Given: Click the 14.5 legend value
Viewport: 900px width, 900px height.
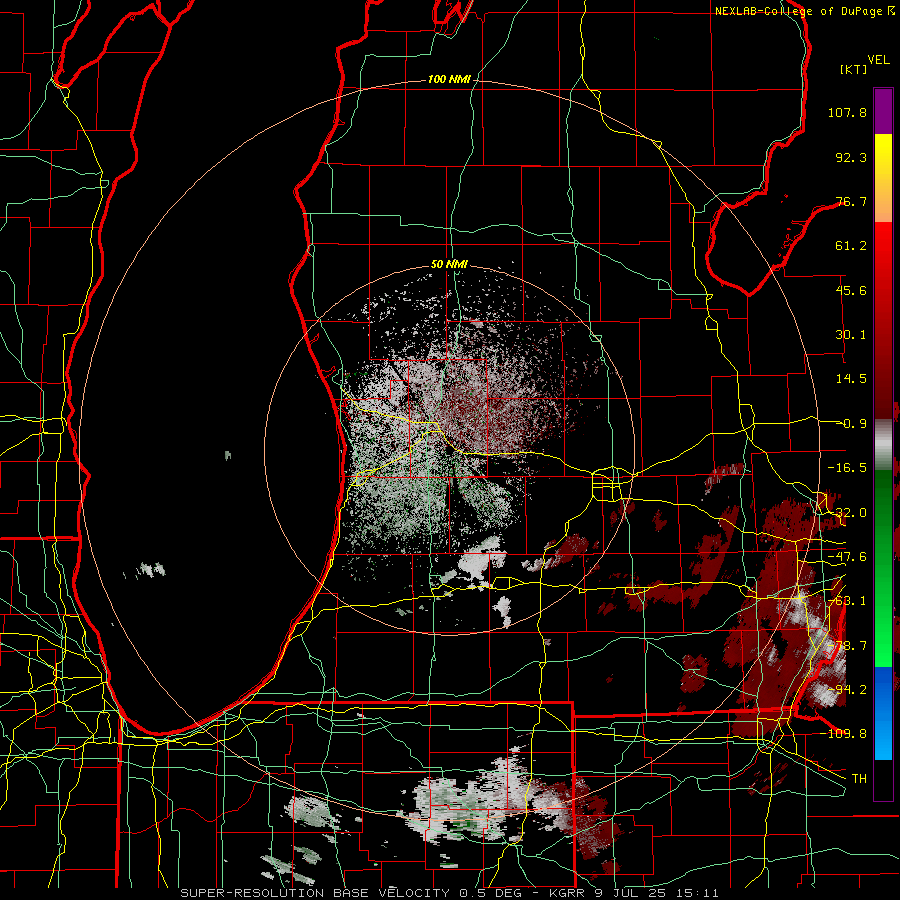Looking at the screenshot, I should [x=851, y=379].
